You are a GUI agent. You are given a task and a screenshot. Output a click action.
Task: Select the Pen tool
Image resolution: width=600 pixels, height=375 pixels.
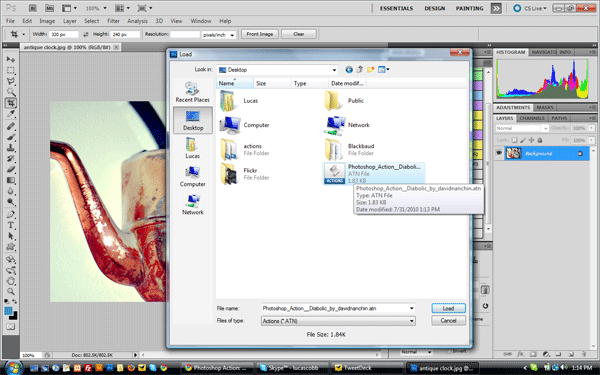[11, 214]
